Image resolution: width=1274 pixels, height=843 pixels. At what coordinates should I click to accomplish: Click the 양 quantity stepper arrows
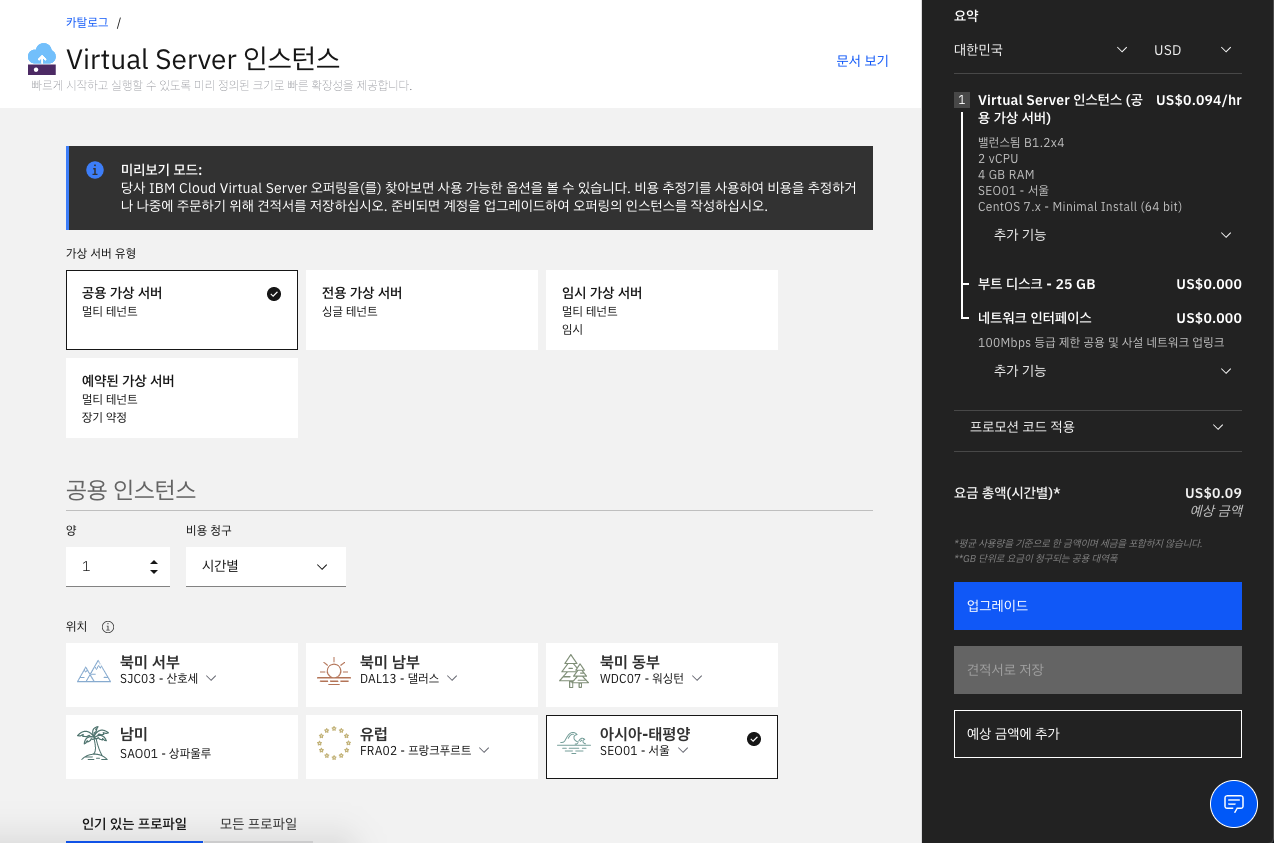tap(154, 567)
